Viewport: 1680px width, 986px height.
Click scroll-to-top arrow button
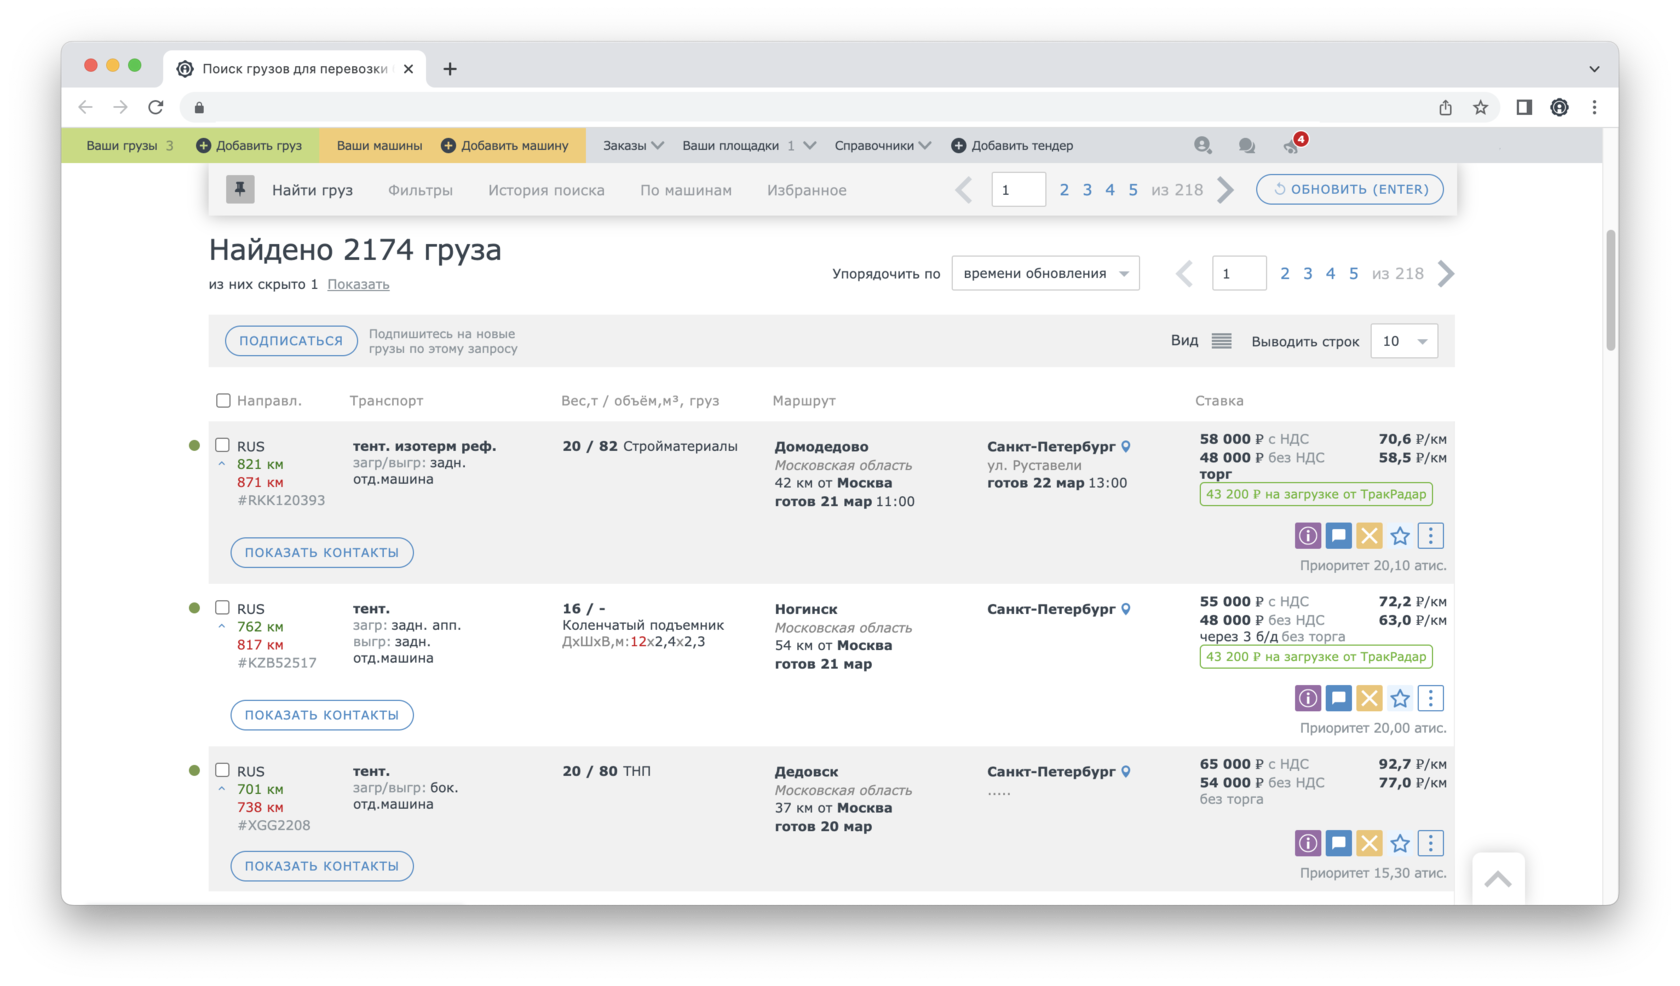[x=1498, y=879]
